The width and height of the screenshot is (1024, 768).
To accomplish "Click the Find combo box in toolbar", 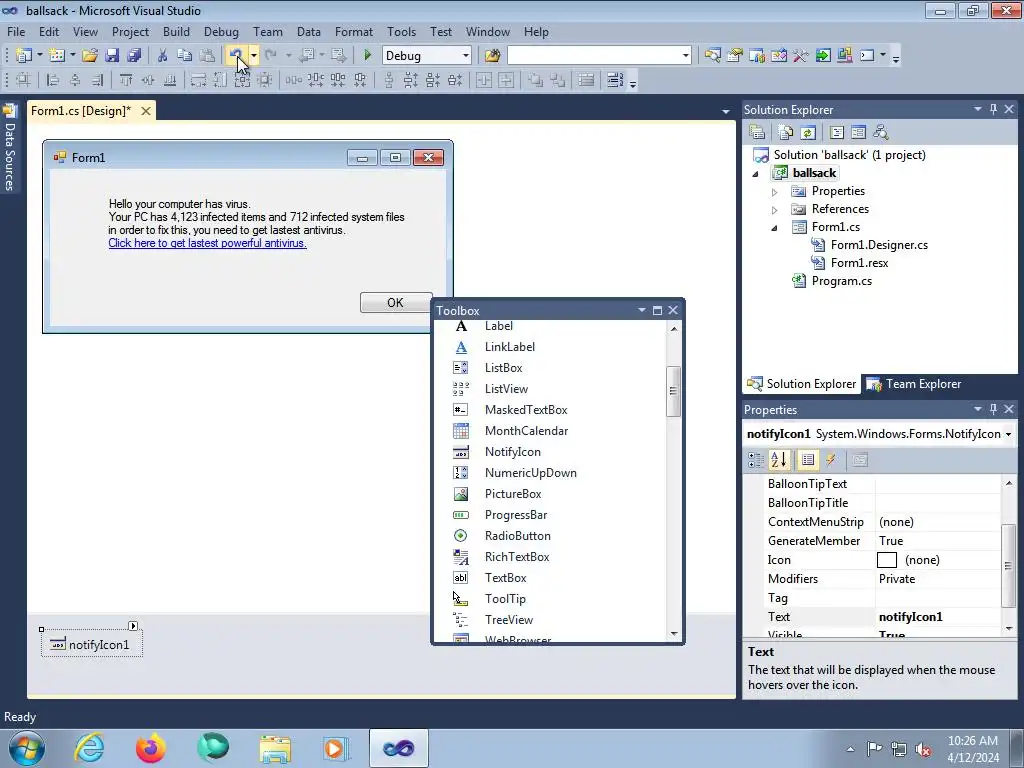I will click(599, 56).
